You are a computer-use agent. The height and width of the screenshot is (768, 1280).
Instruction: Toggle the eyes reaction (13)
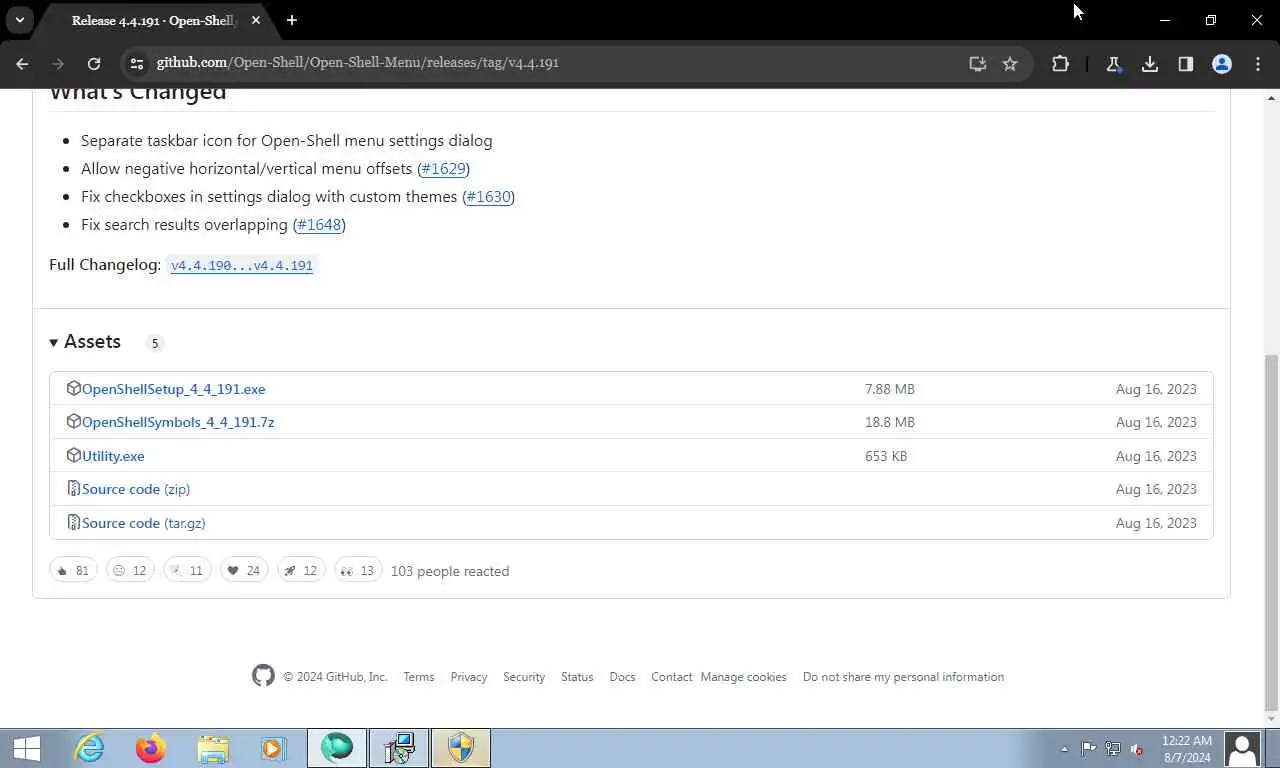coord(358,571)
